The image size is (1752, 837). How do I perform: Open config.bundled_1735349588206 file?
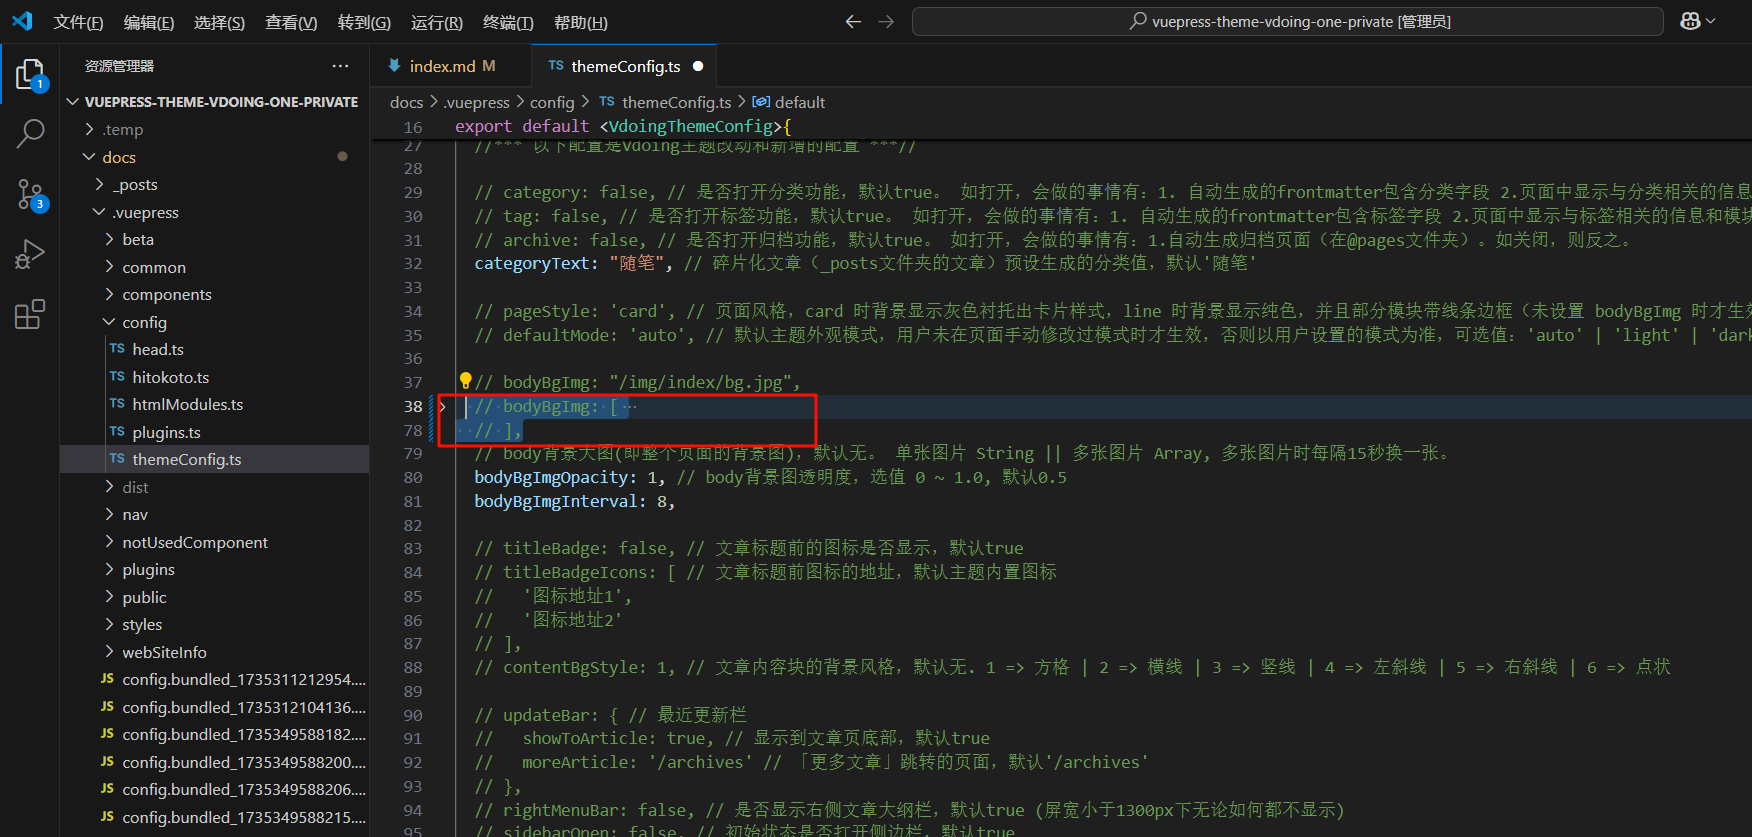click(x=215, y=789)
